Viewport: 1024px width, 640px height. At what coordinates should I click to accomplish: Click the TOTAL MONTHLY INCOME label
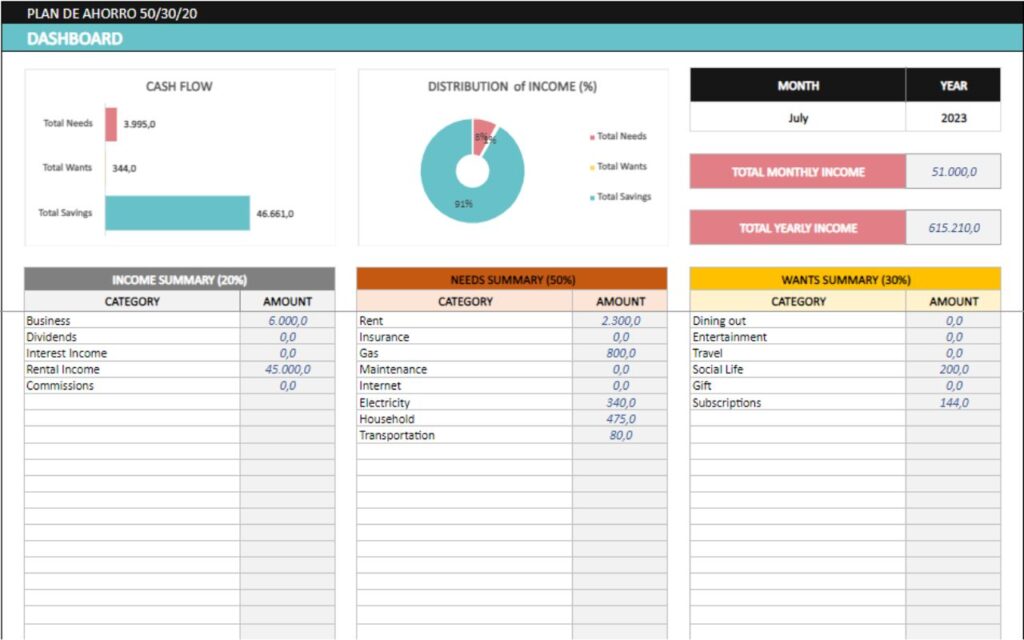[797, 172]
